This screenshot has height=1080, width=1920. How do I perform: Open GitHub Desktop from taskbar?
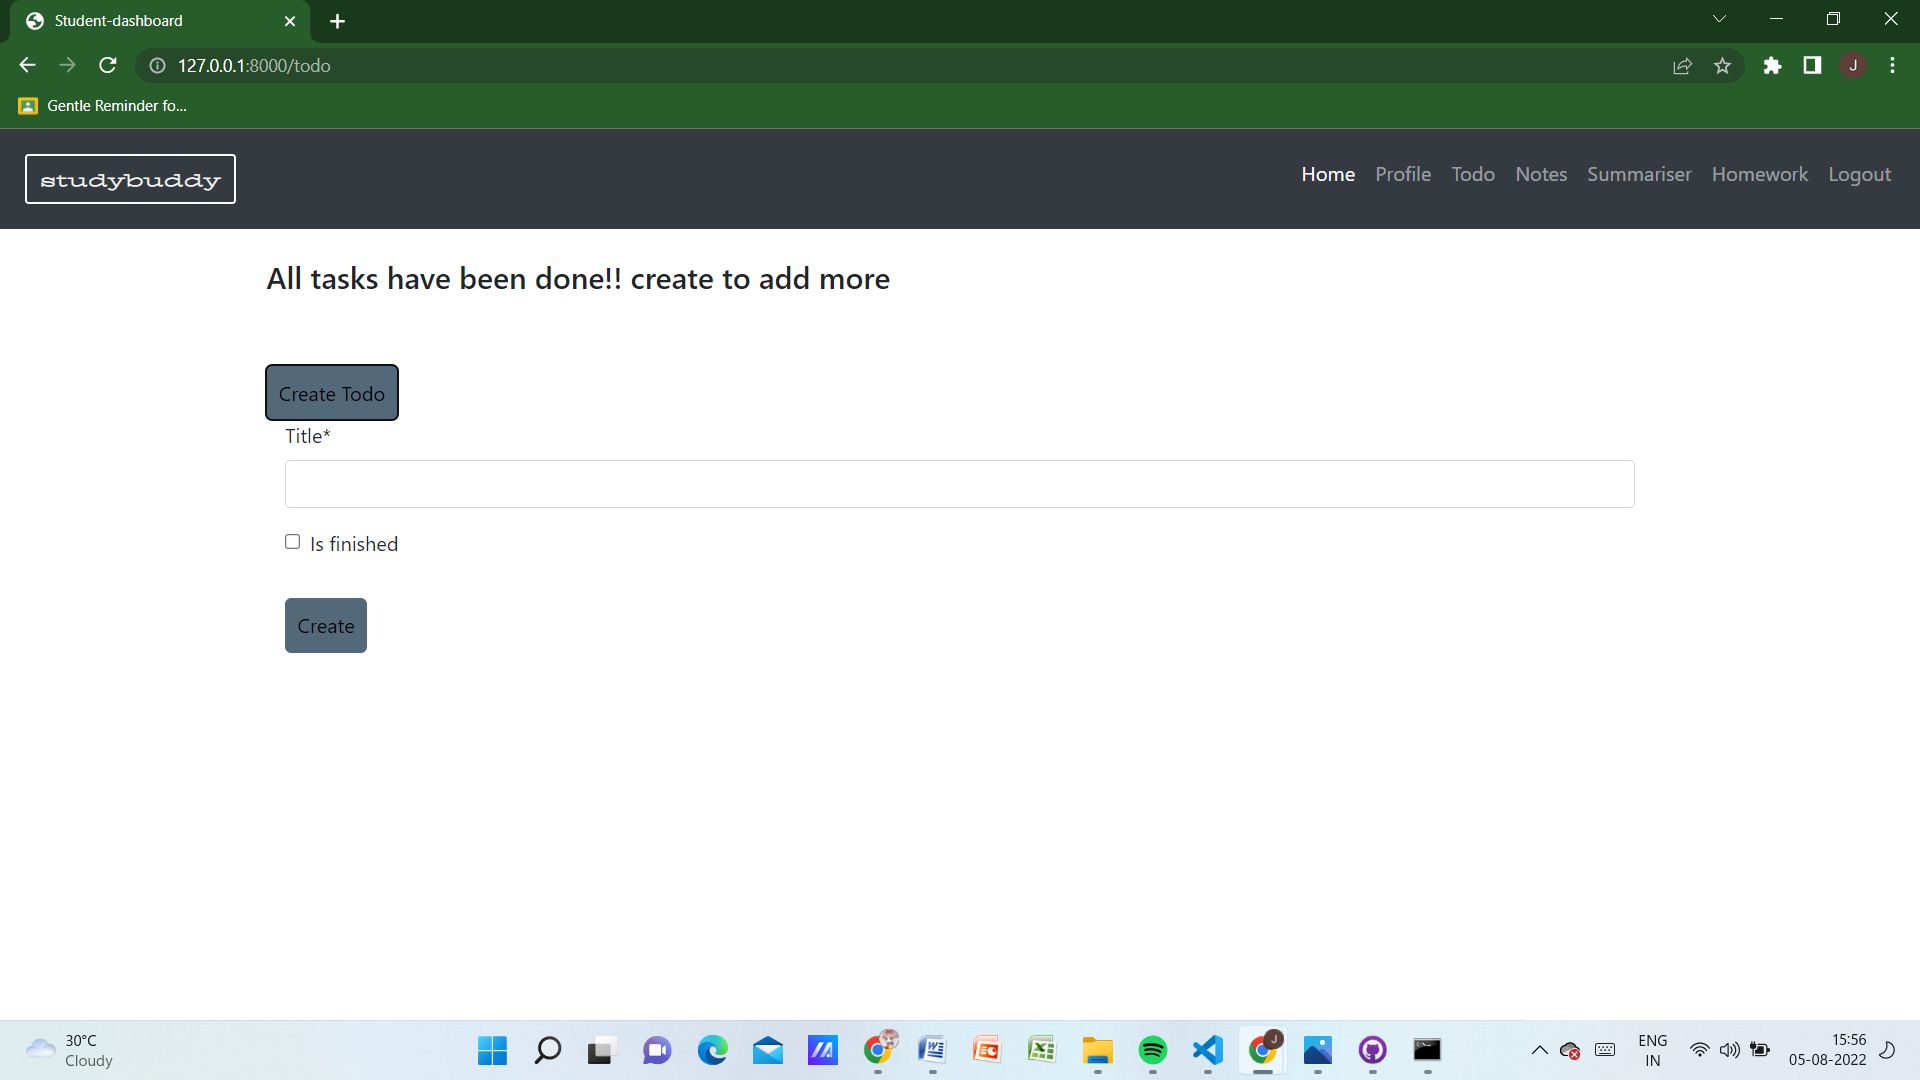[x=1373, y=1050]
